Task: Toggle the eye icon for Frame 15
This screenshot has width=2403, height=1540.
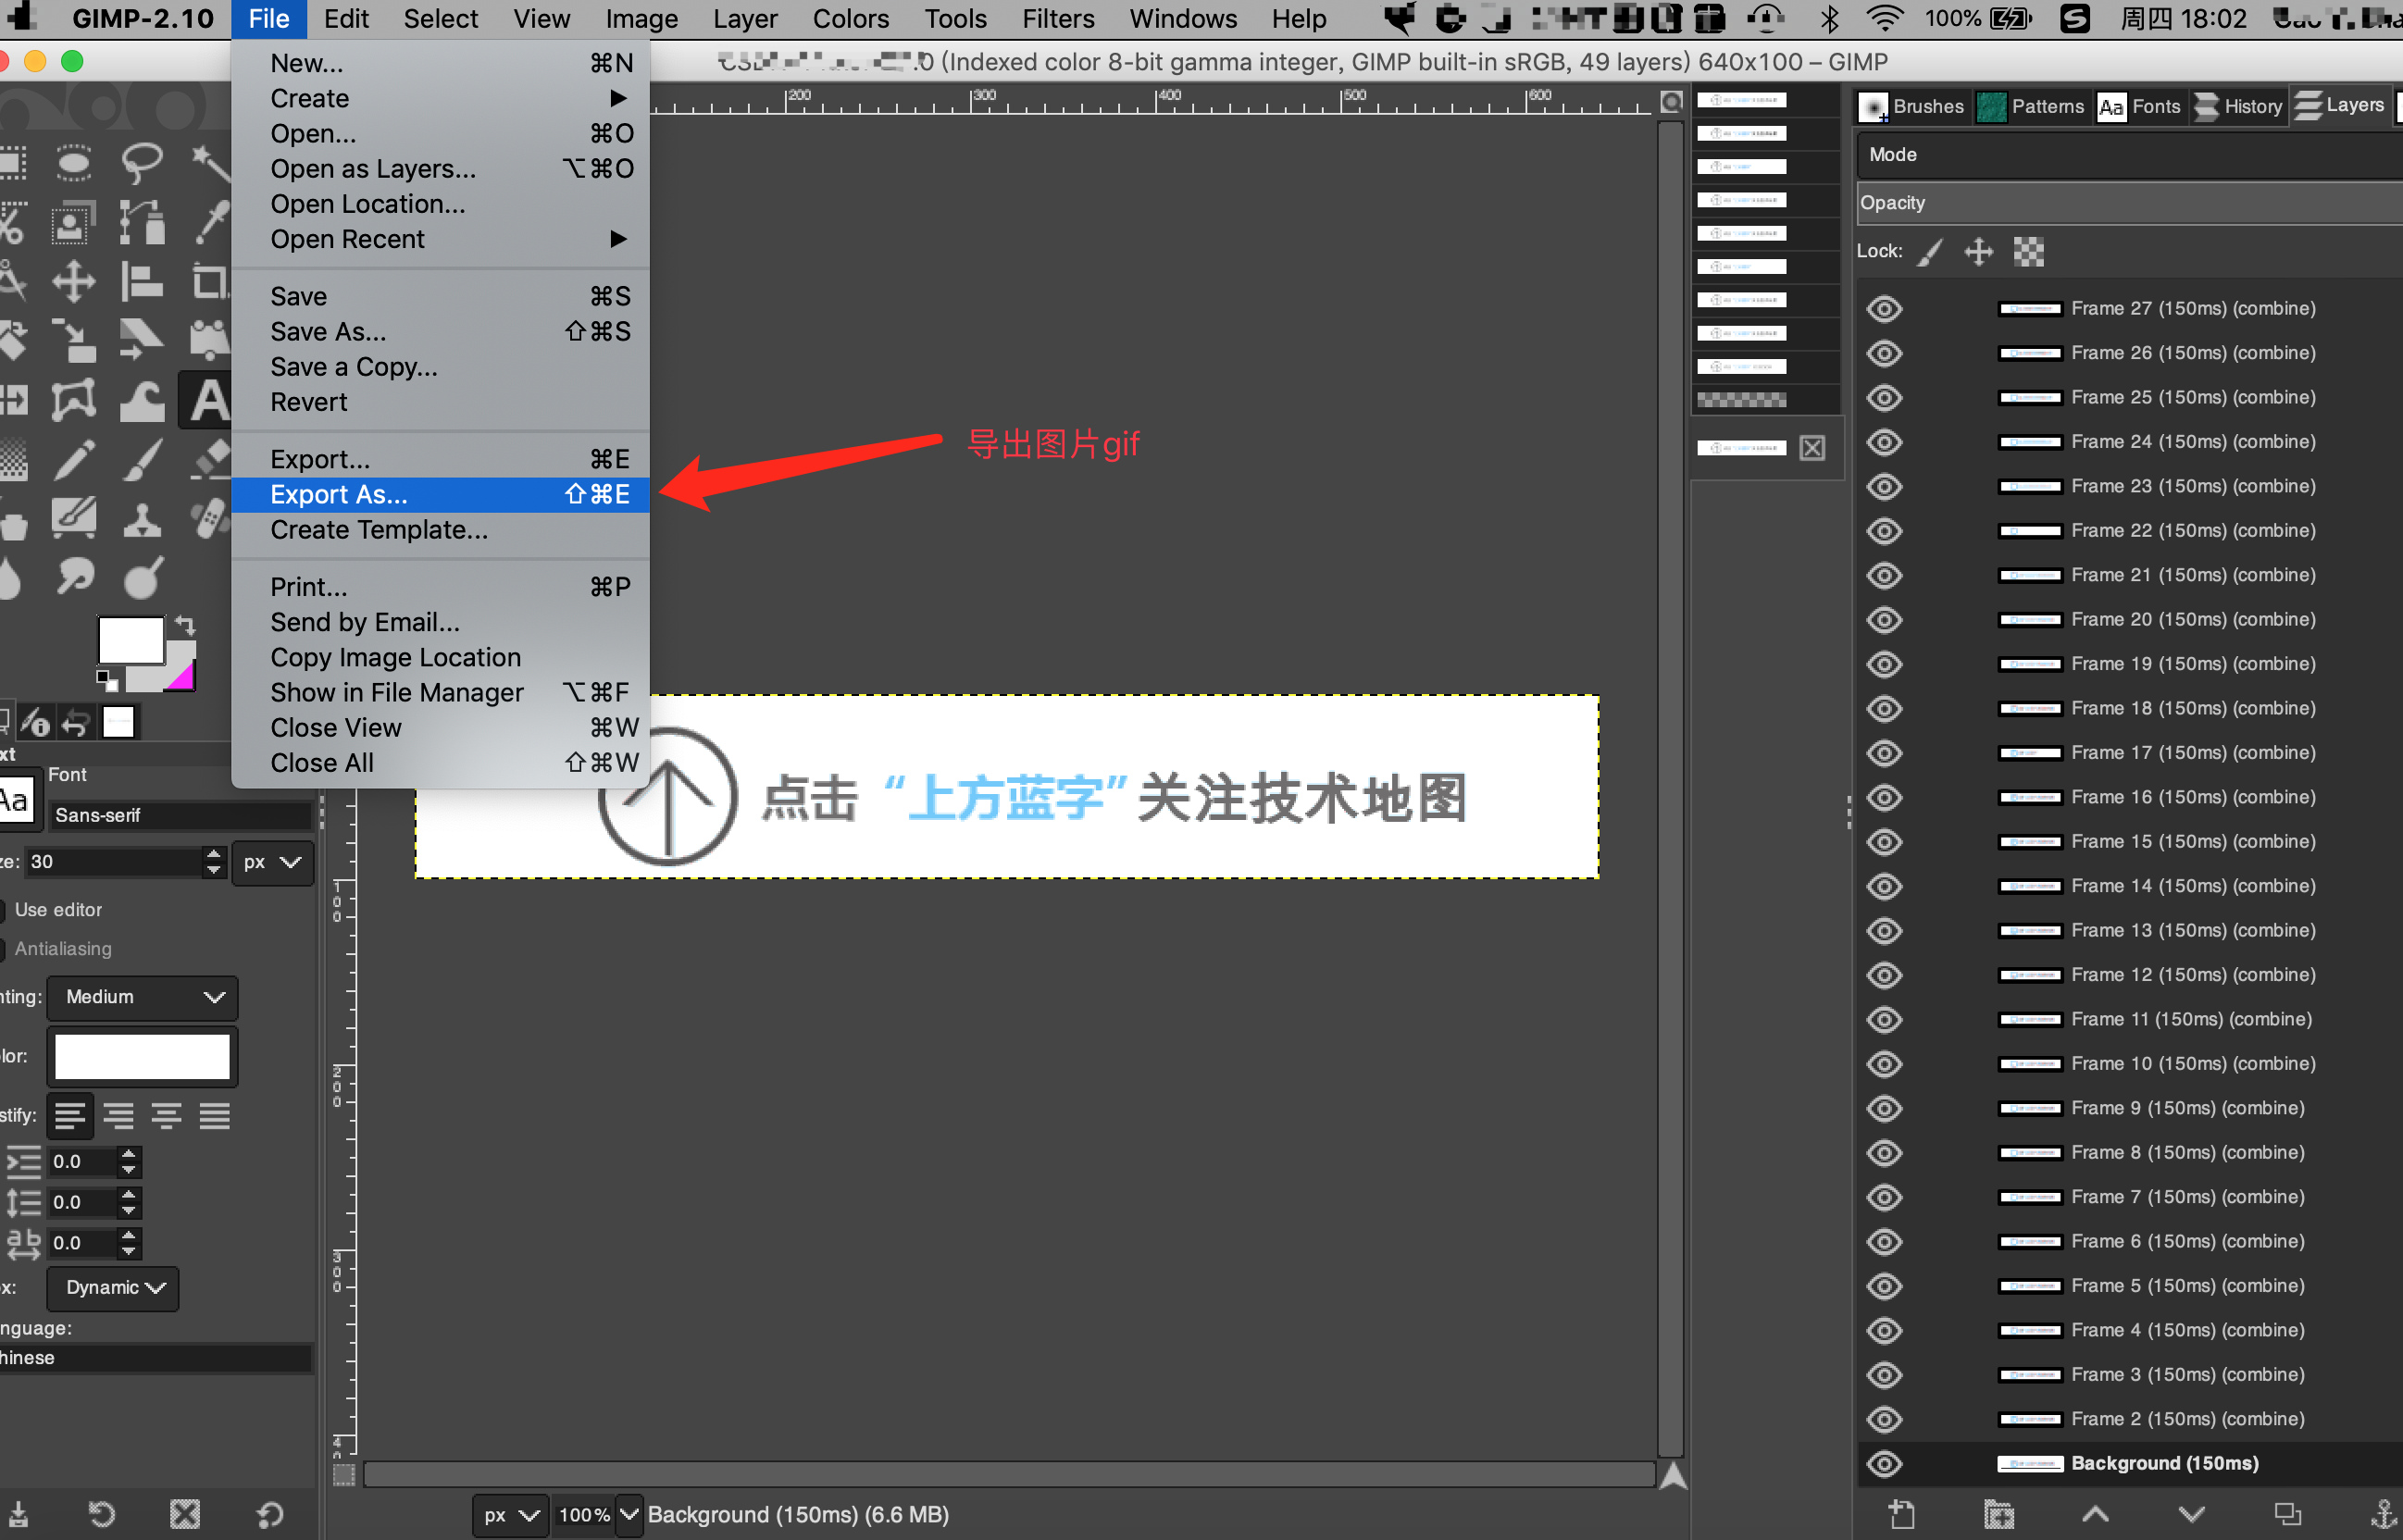Action: click(1884, 842)
